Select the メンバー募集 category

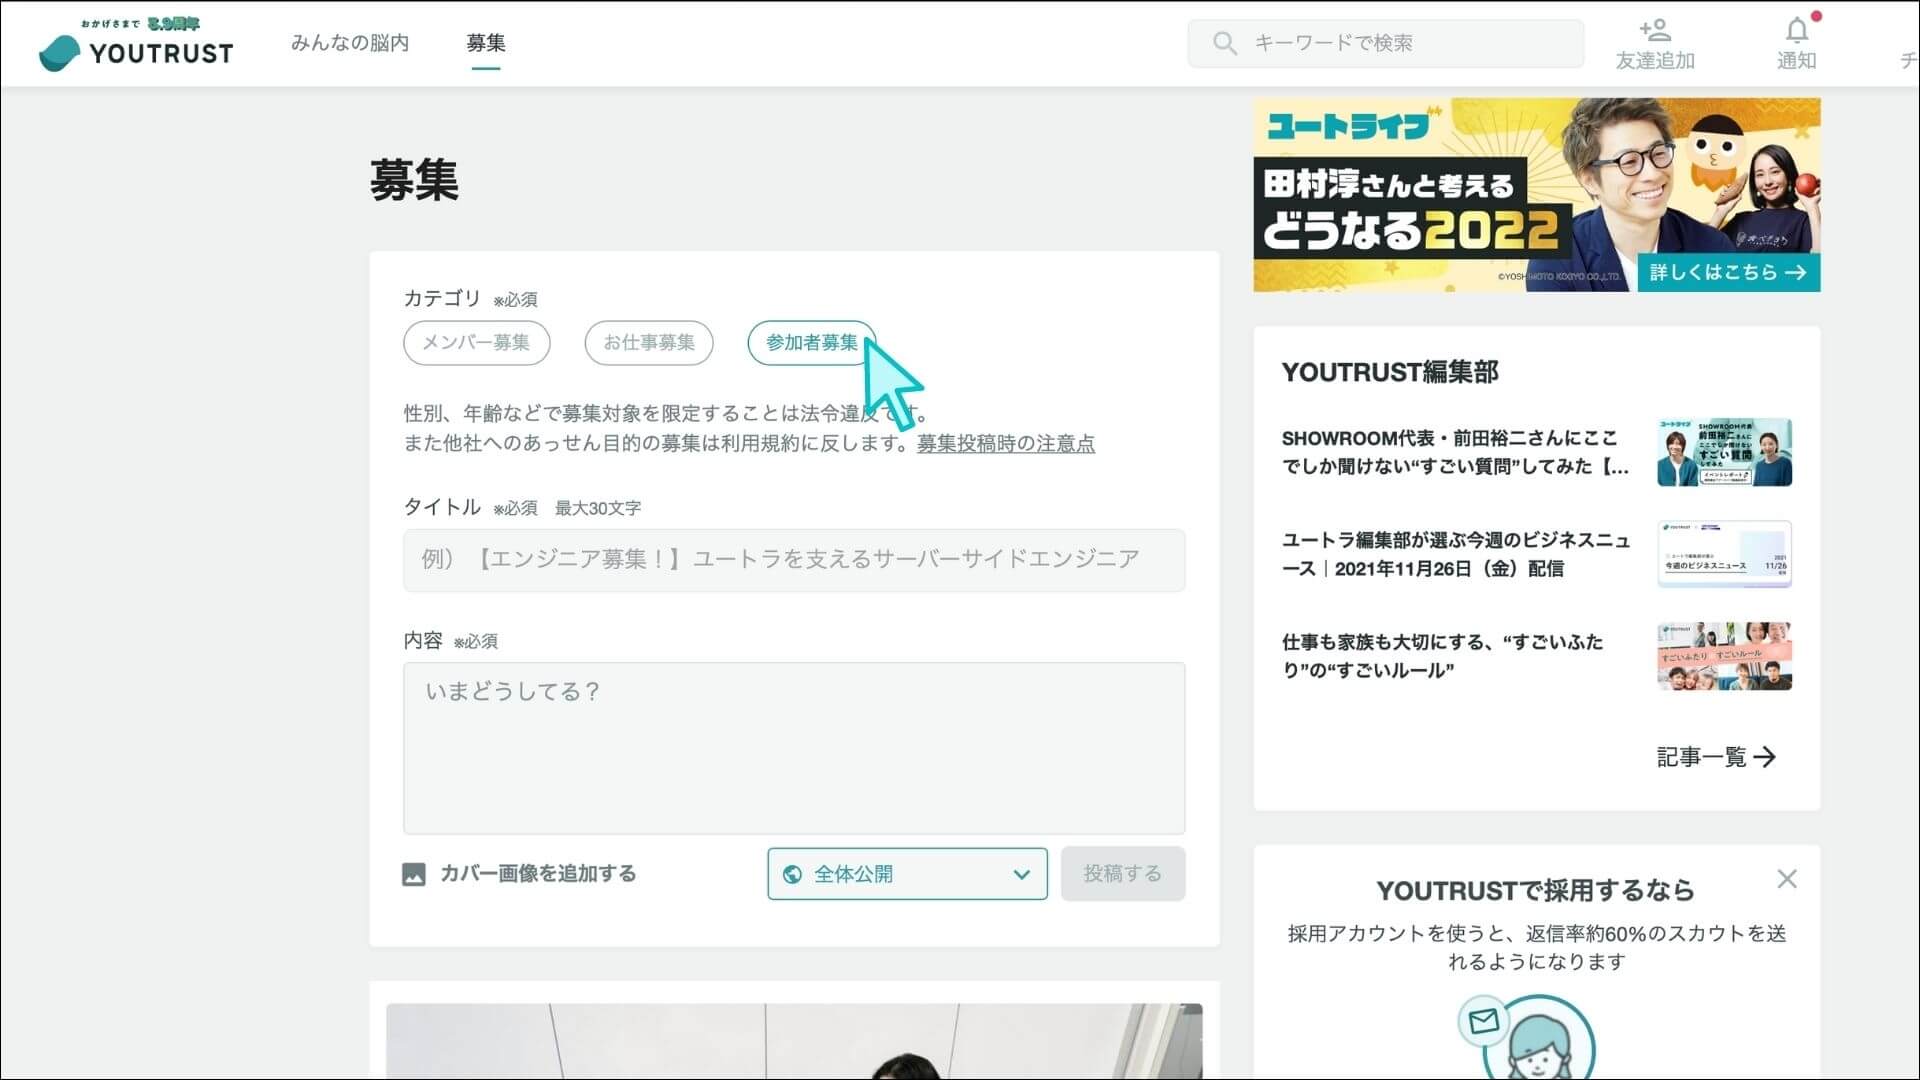click(476, 342)
